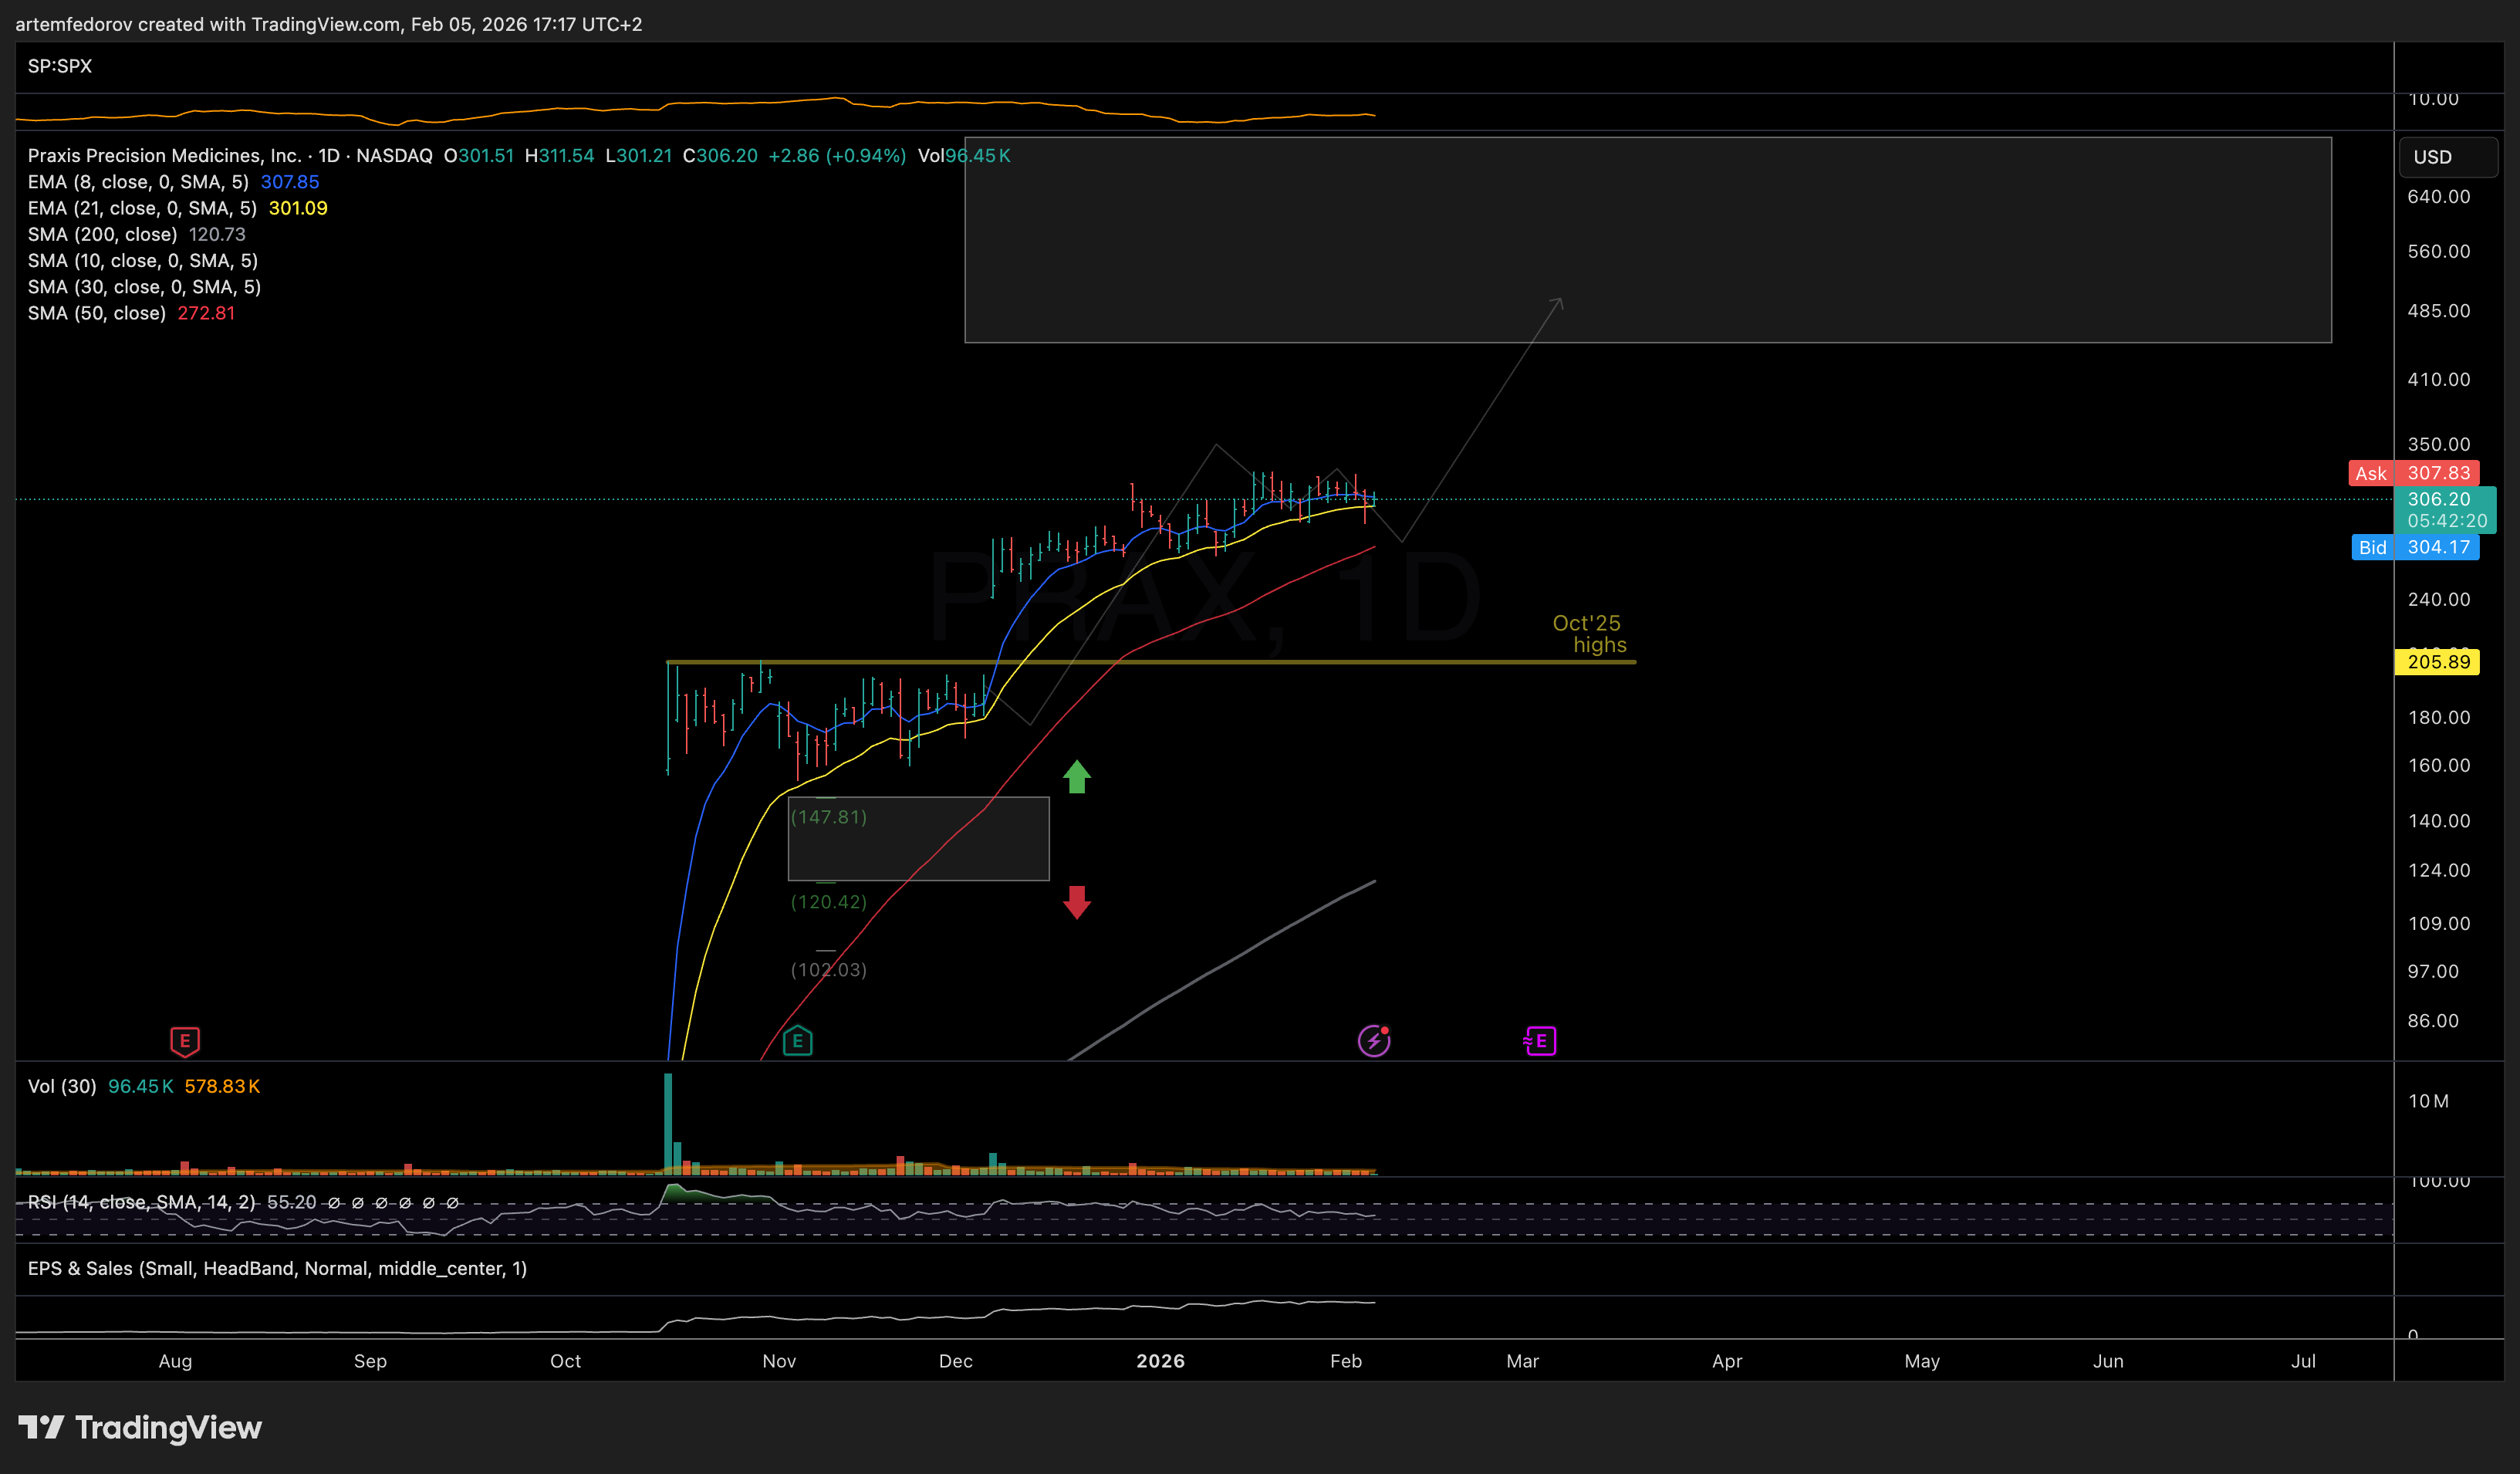Click the Oct label on time axis
This screenshot has width=2520, height=1474.
(x=565, y=1361)
